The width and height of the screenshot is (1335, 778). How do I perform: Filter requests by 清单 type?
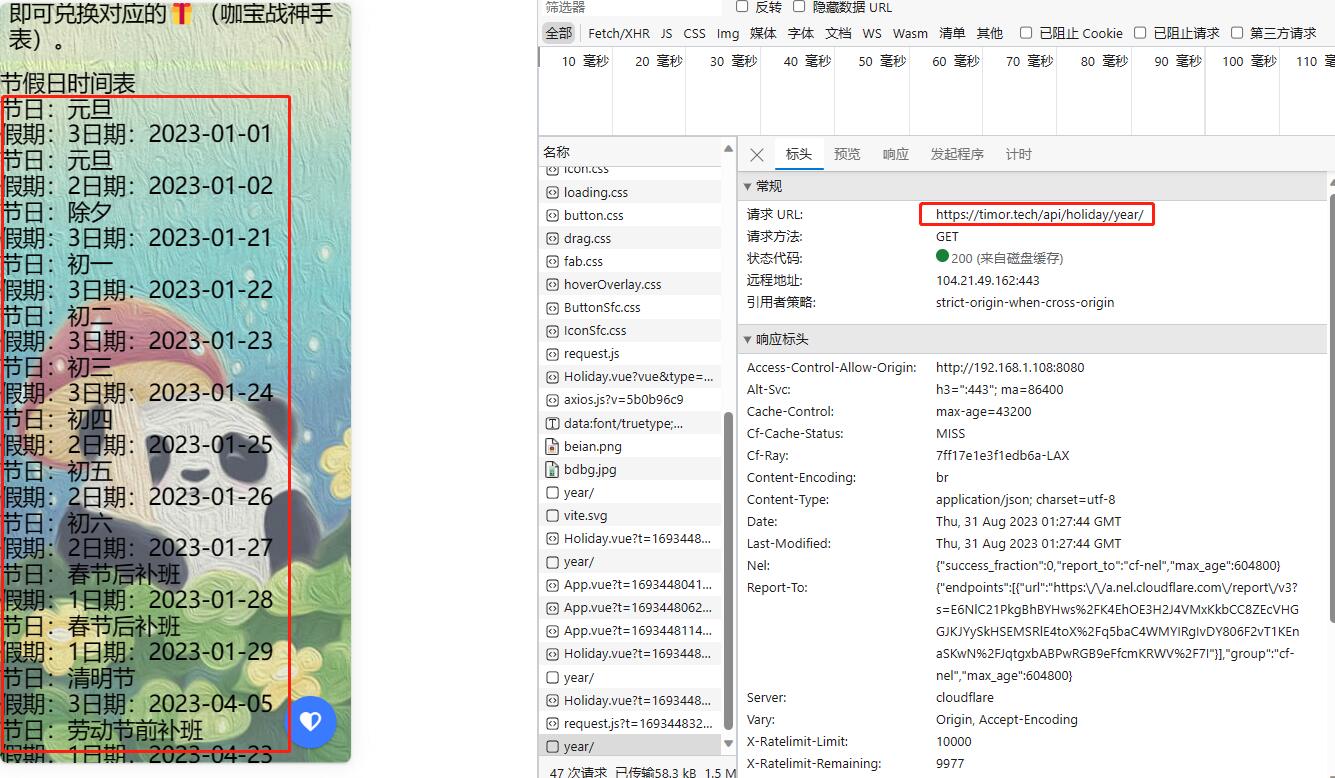[x=952, y=33]
